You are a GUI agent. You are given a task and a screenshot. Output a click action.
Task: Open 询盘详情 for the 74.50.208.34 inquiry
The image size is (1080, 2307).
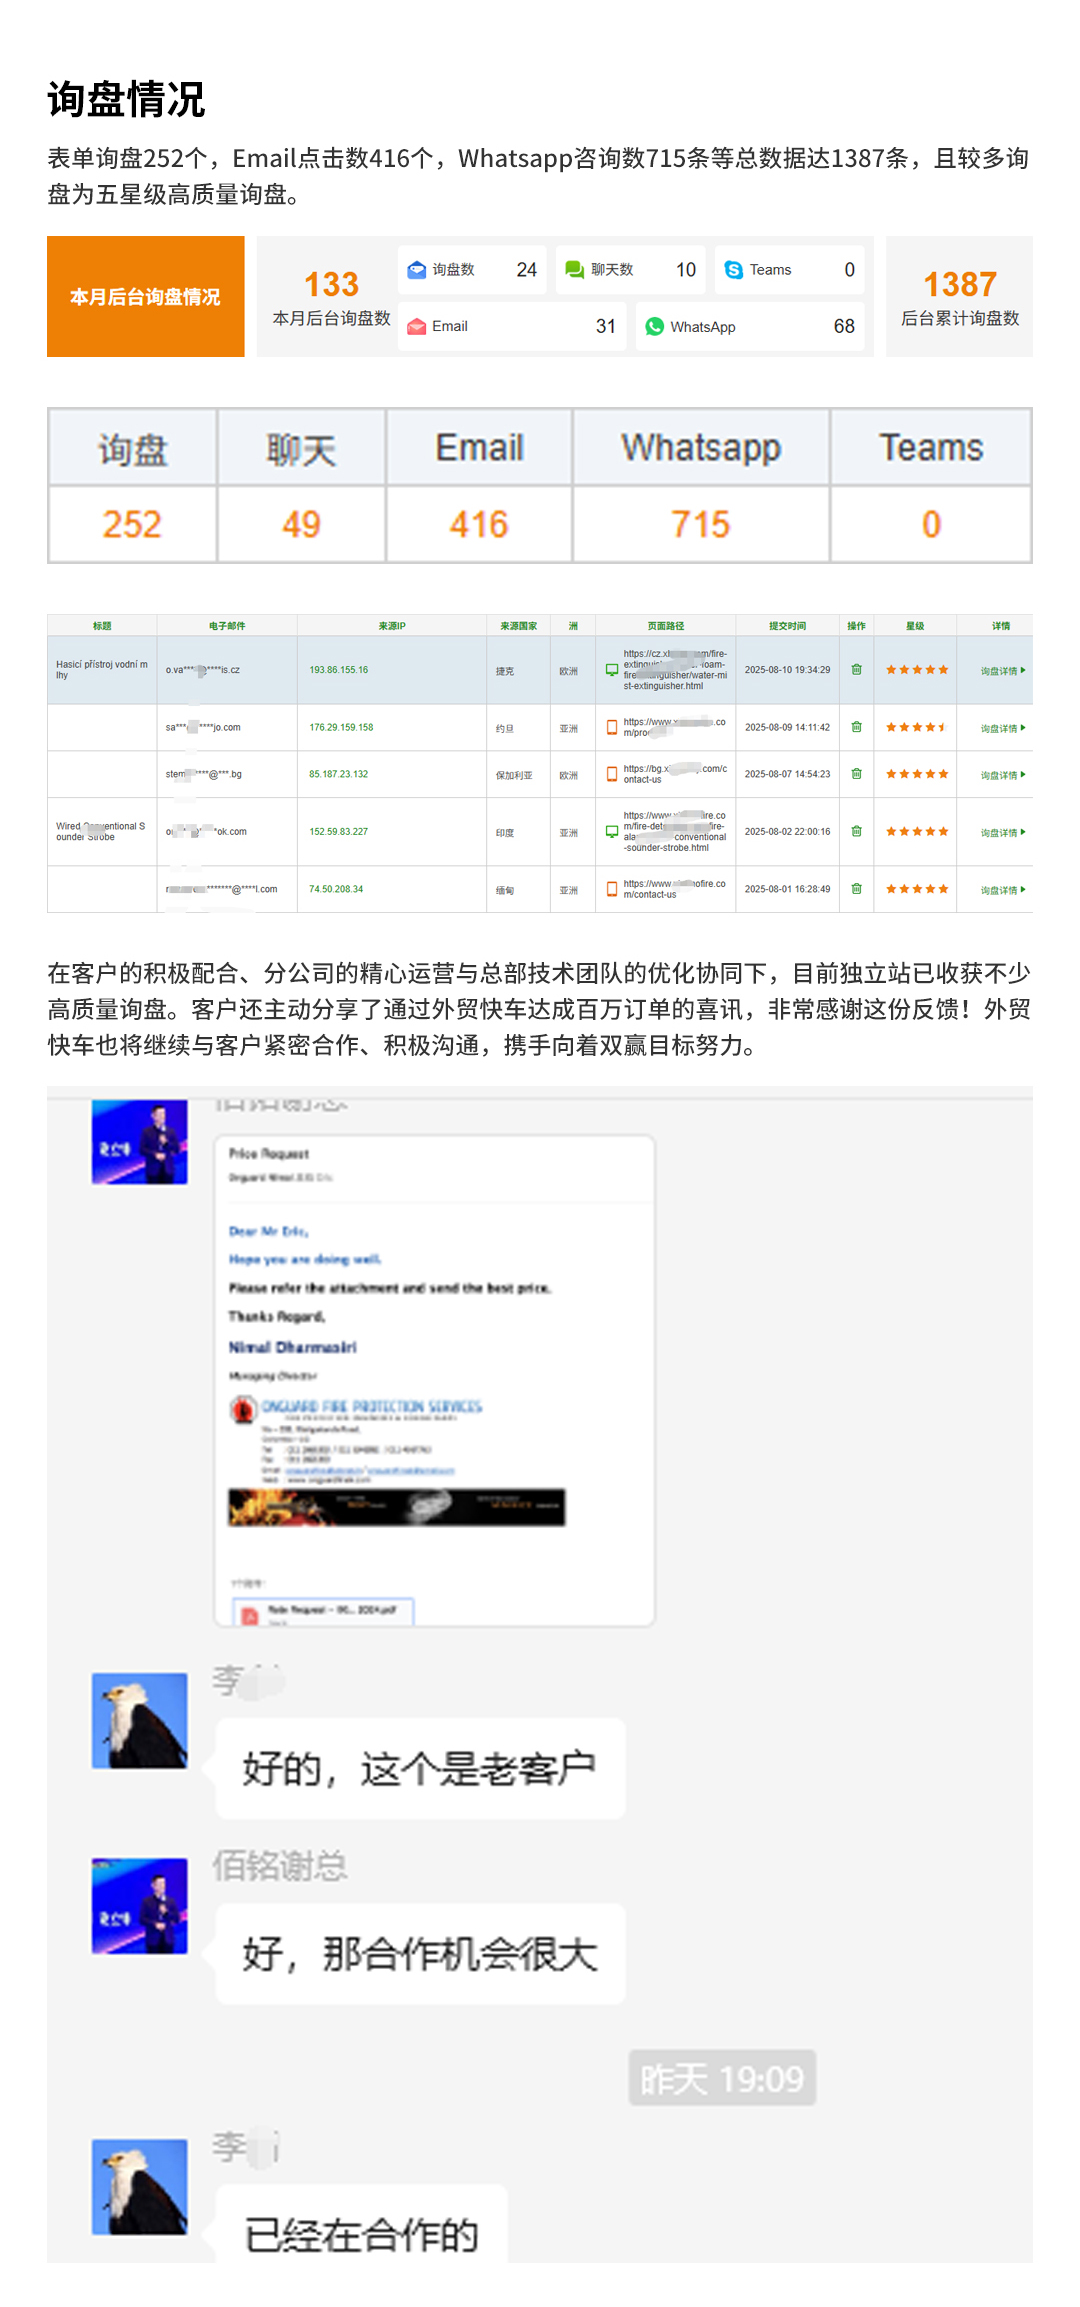point(1003,890)
